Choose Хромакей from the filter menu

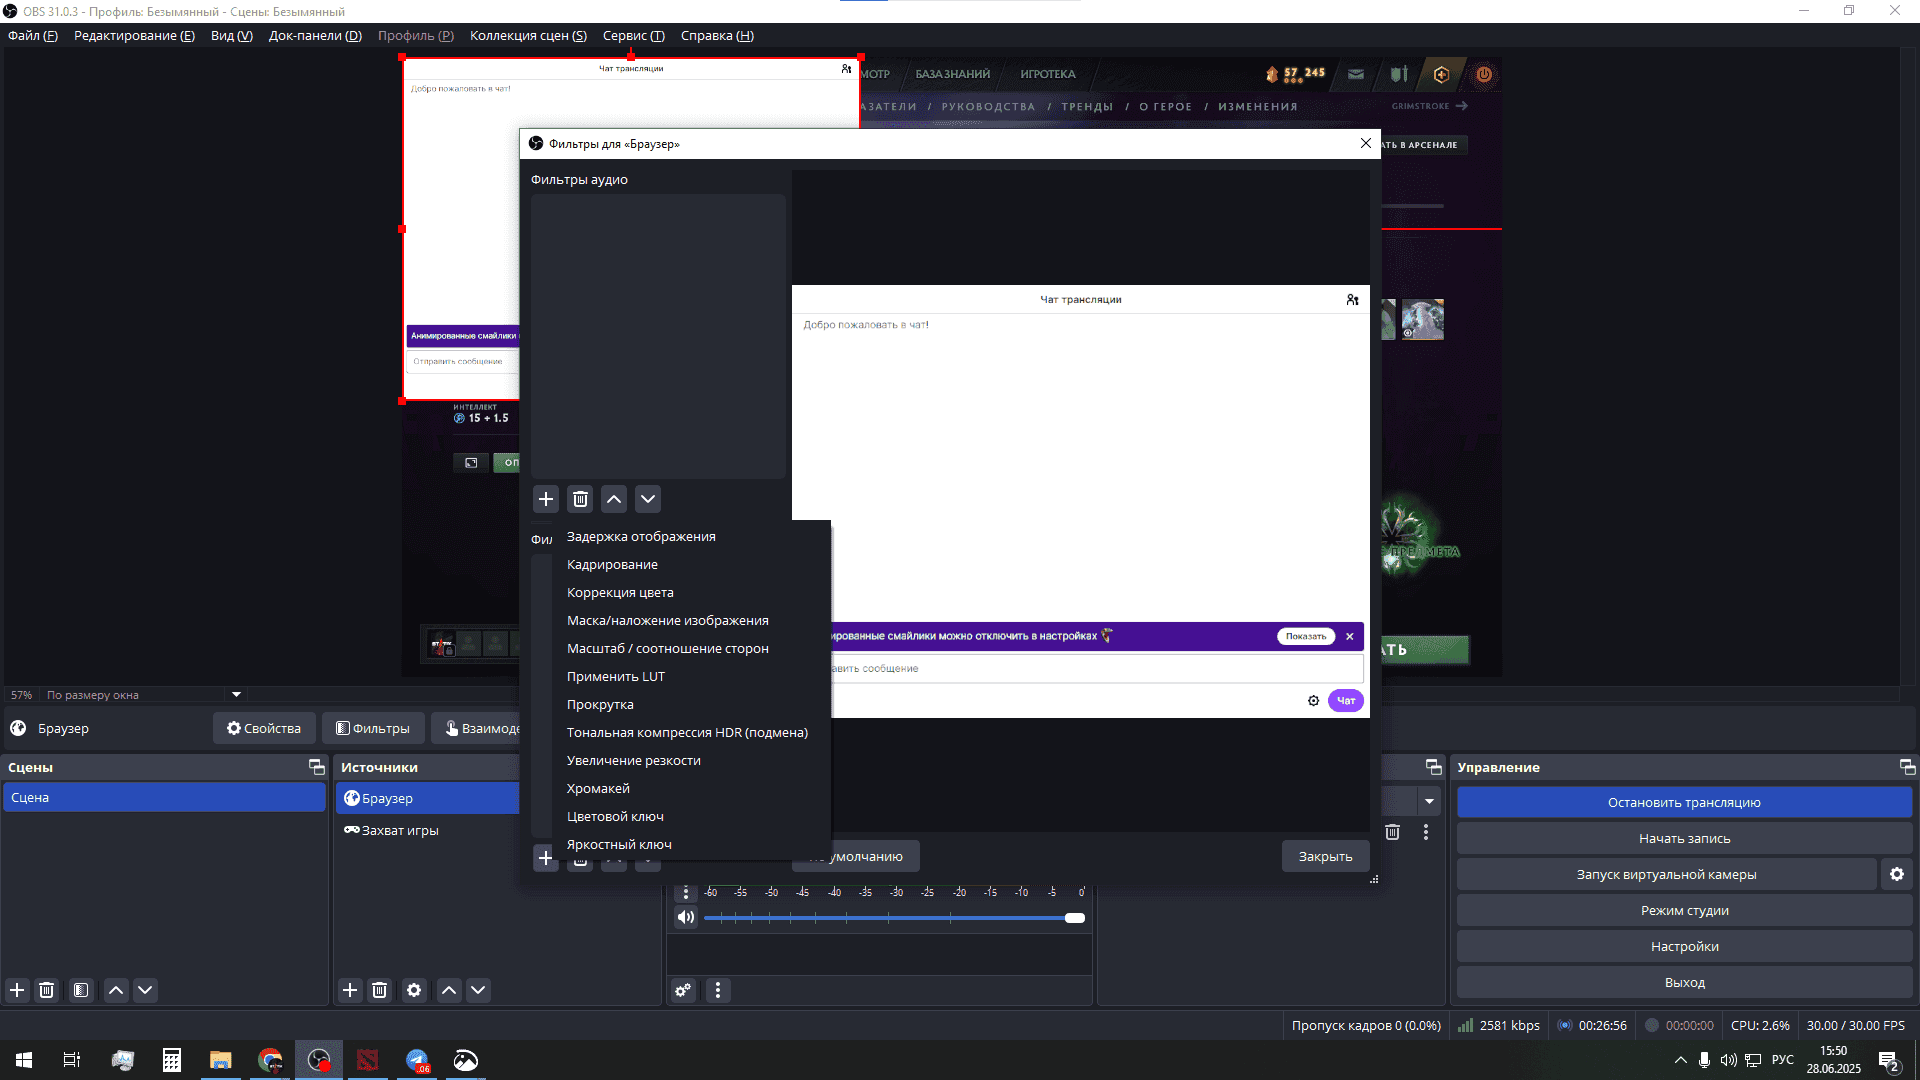click(598, 788)
